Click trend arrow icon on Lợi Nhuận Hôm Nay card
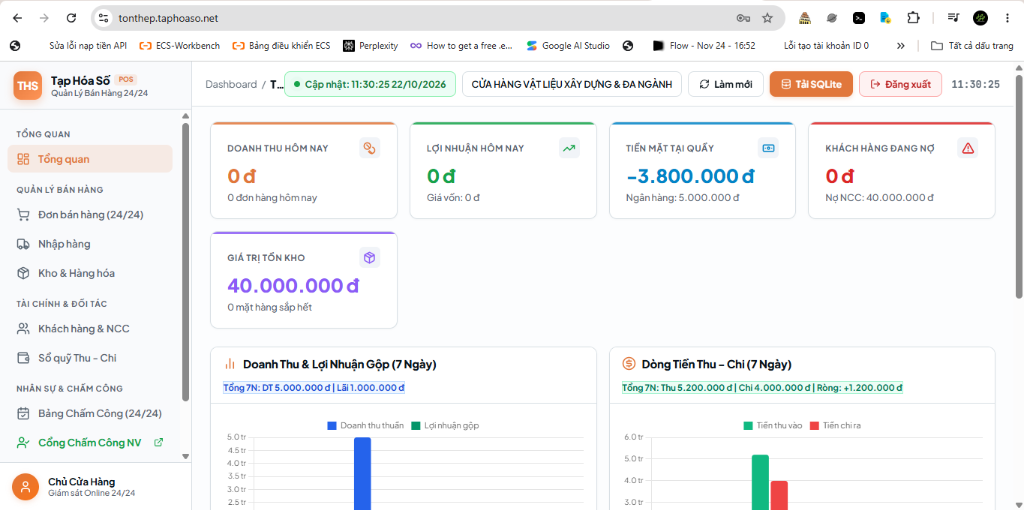1024x510 pixels. click(x=569, y=148)
